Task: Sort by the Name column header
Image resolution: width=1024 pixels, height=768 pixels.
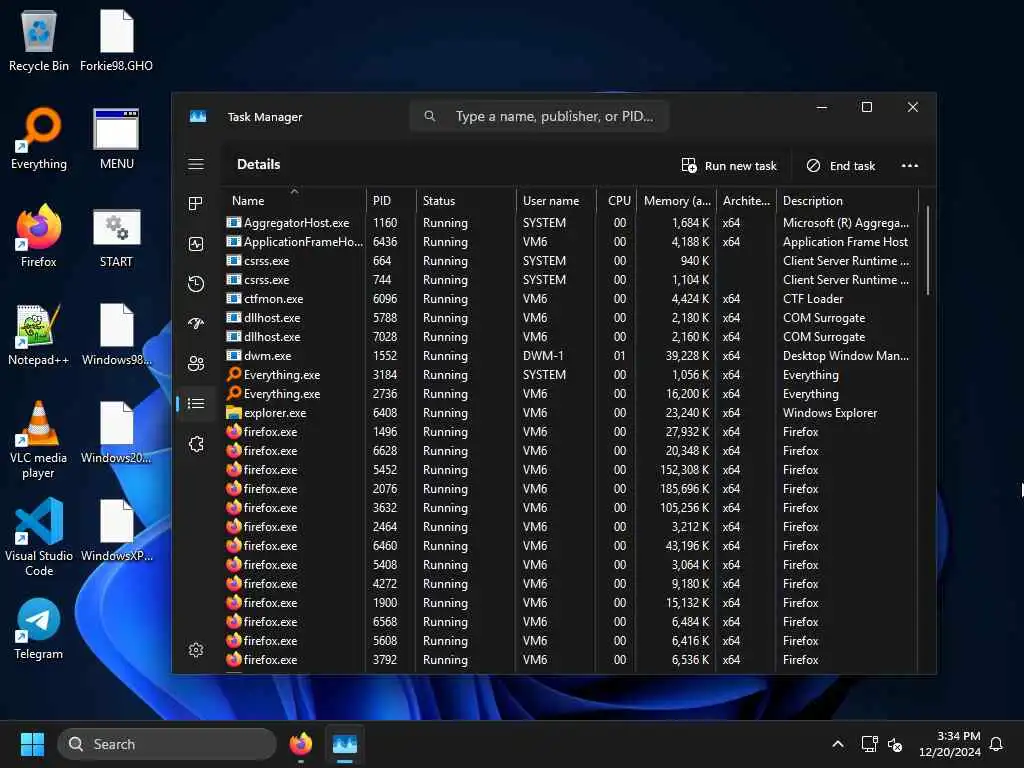Action: click(294, 200)
